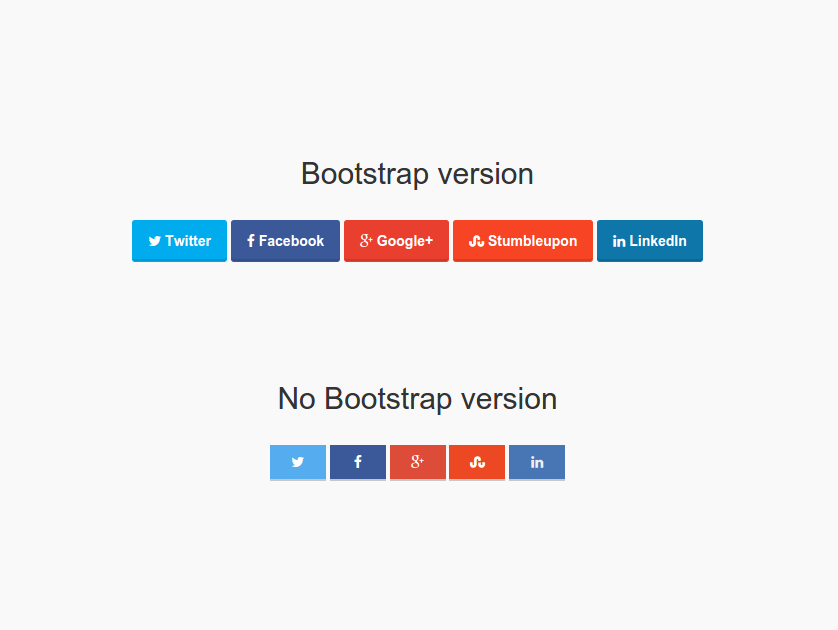Click the 'Bootstrap version' heading
The height and width of the screenshot is (630, 838).
(x=417, y=174)
